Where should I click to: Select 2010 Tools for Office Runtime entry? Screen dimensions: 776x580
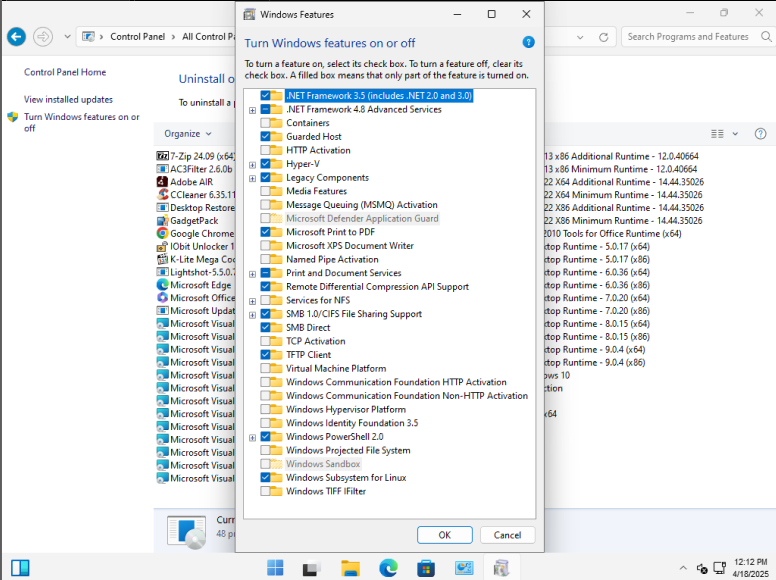pyautogui.click(x=613, y=234)
